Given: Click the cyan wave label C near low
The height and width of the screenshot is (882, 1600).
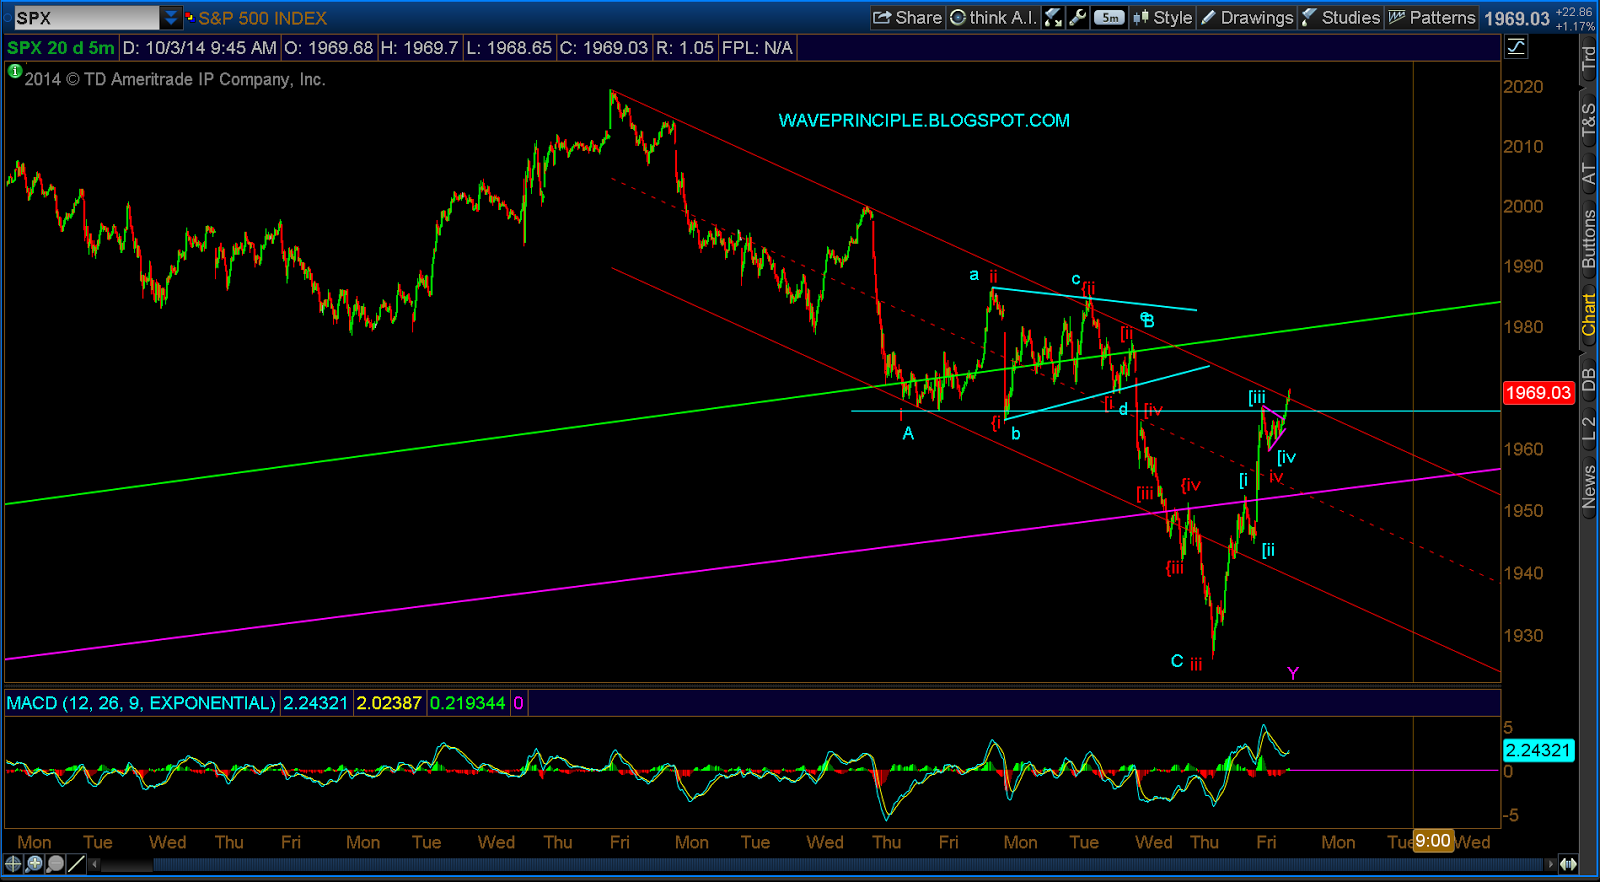Looking at the screenshot, I should pos(1177,661).
